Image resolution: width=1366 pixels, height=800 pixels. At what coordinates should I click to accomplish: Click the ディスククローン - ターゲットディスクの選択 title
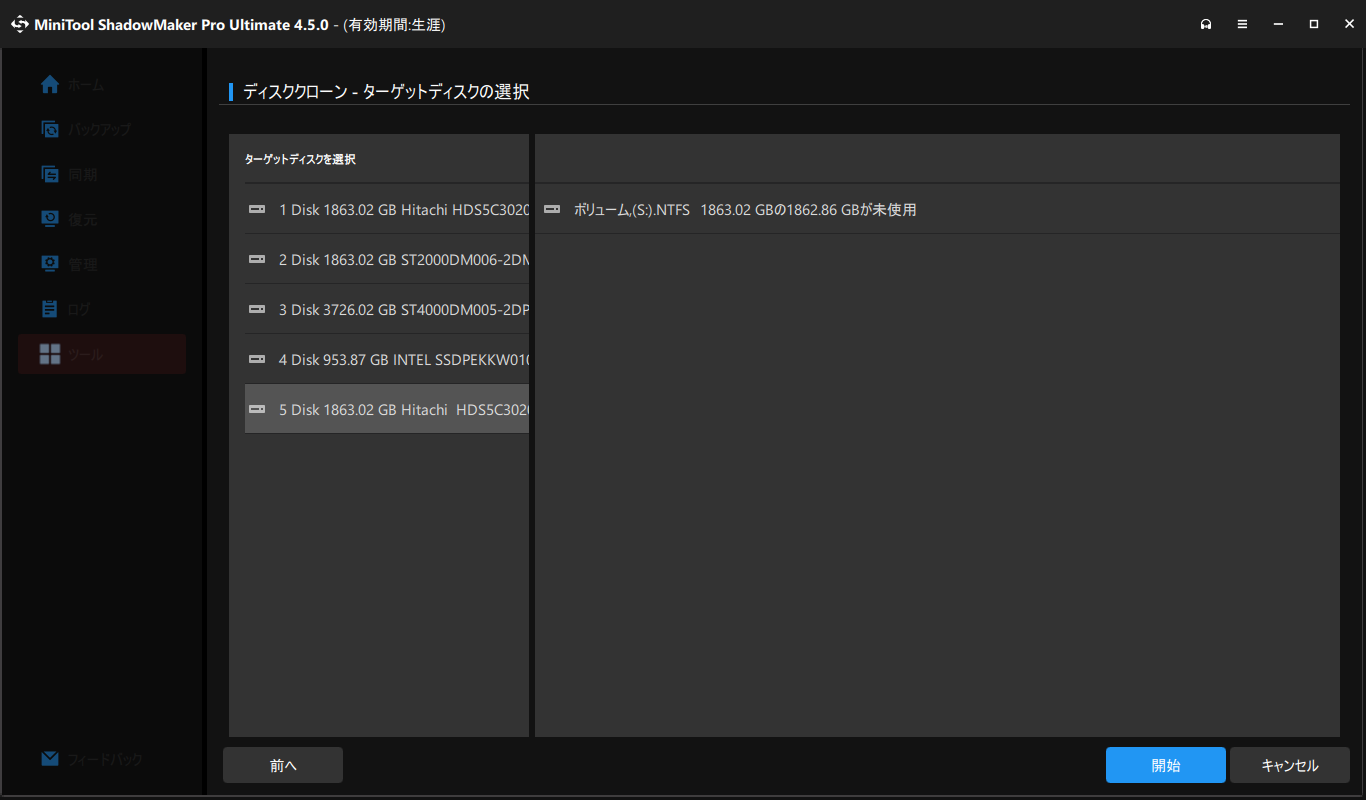[386, 92]
